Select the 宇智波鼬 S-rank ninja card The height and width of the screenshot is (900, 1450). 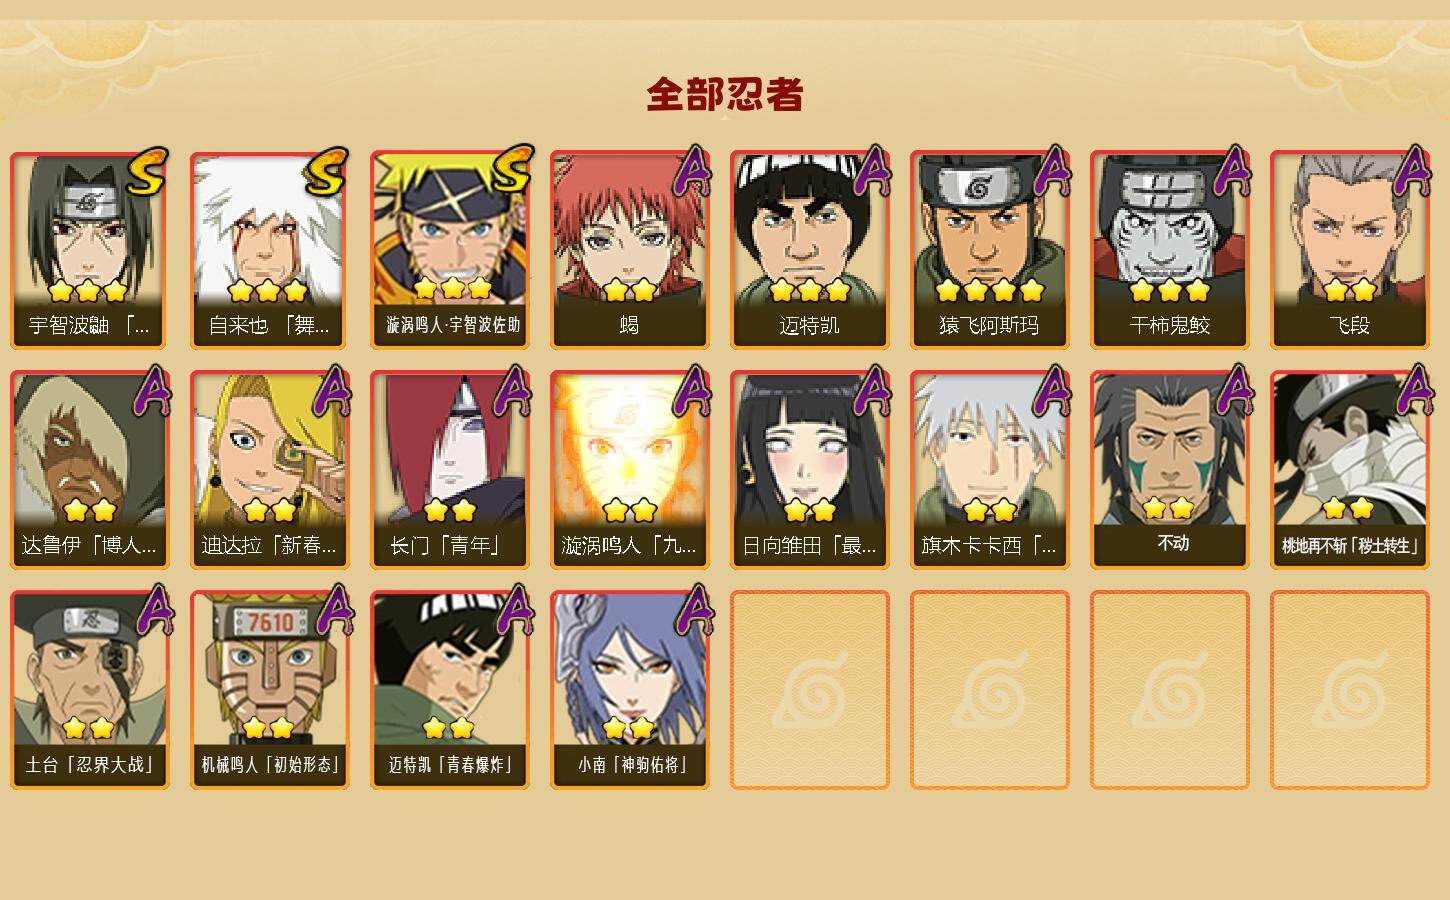90,250
